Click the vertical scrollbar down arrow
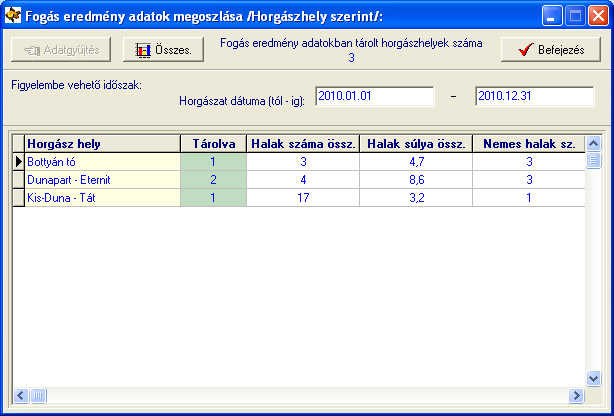 593,378
